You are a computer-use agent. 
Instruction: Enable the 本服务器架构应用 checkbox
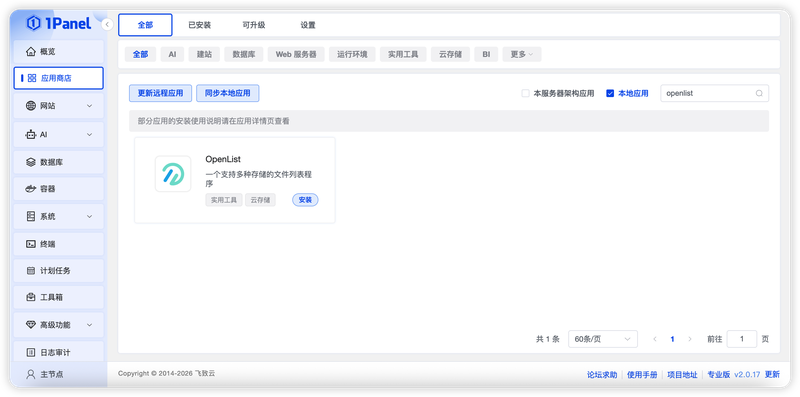tap(525, 93)
